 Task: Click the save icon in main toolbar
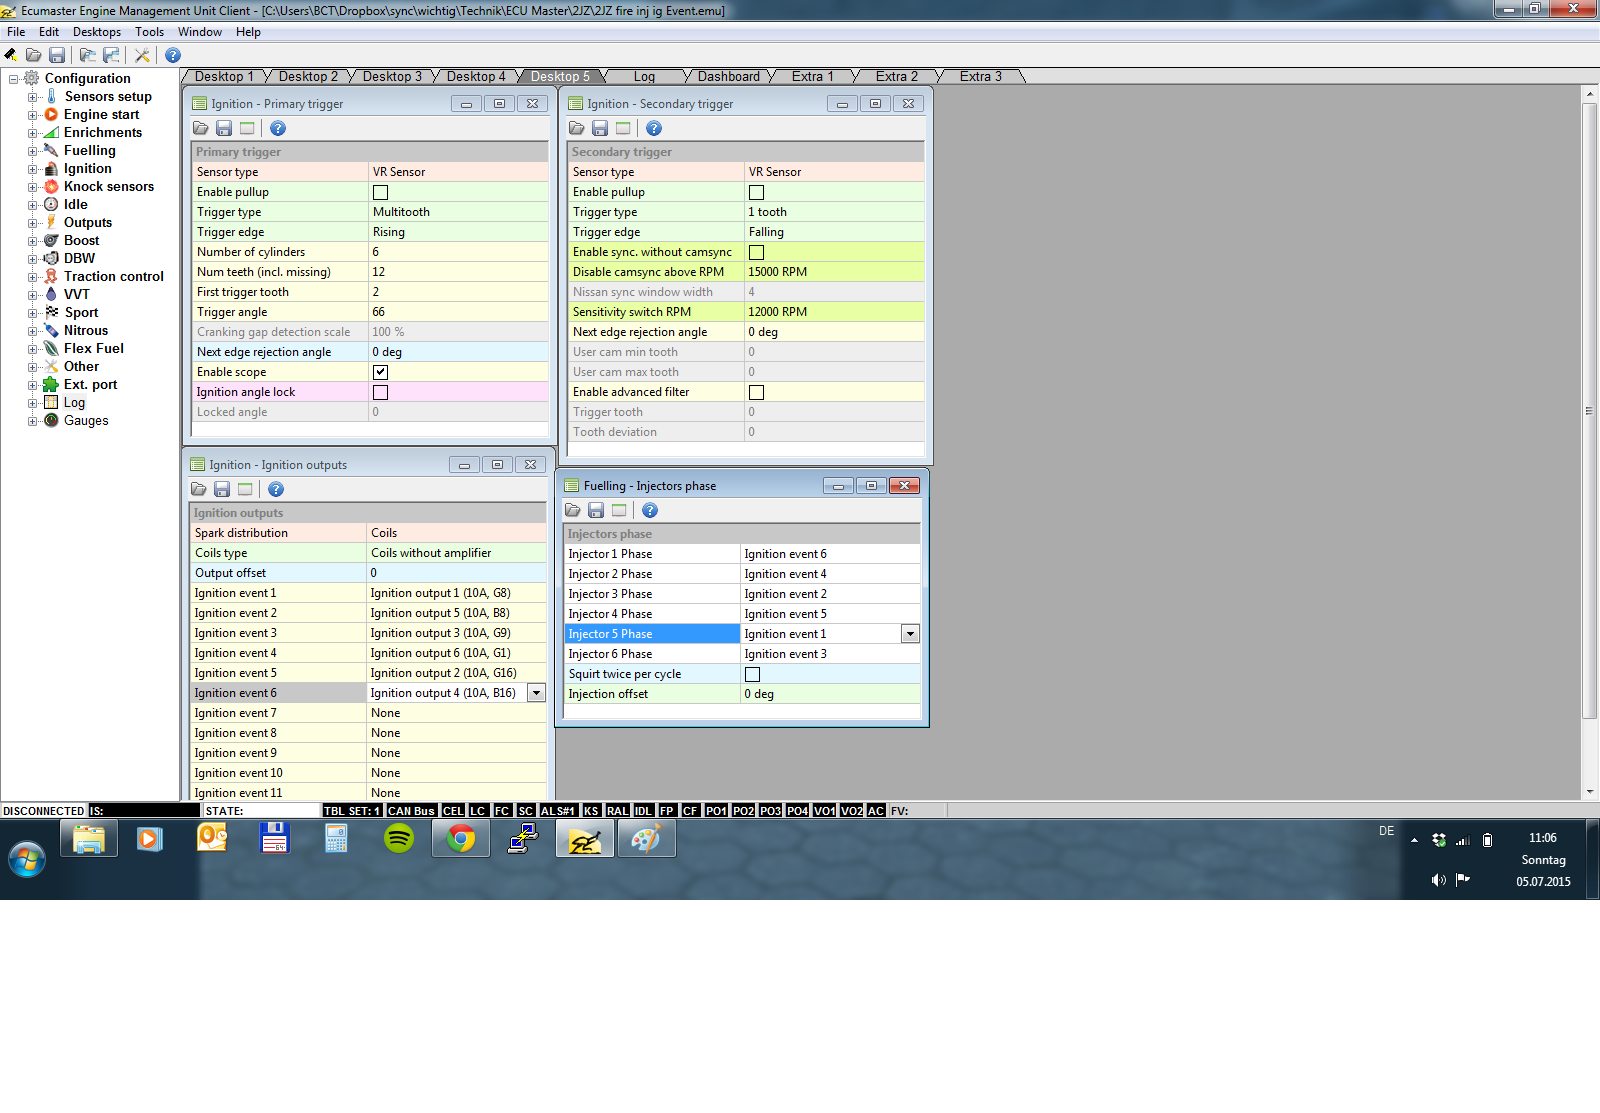(x=57, y=55)
